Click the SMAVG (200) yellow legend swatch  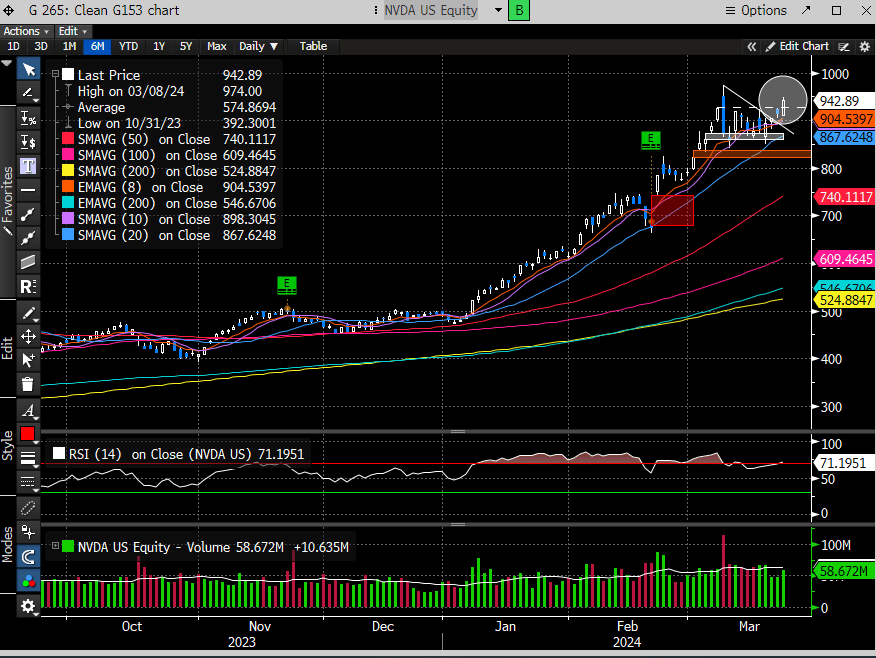(x=68, y=171)
